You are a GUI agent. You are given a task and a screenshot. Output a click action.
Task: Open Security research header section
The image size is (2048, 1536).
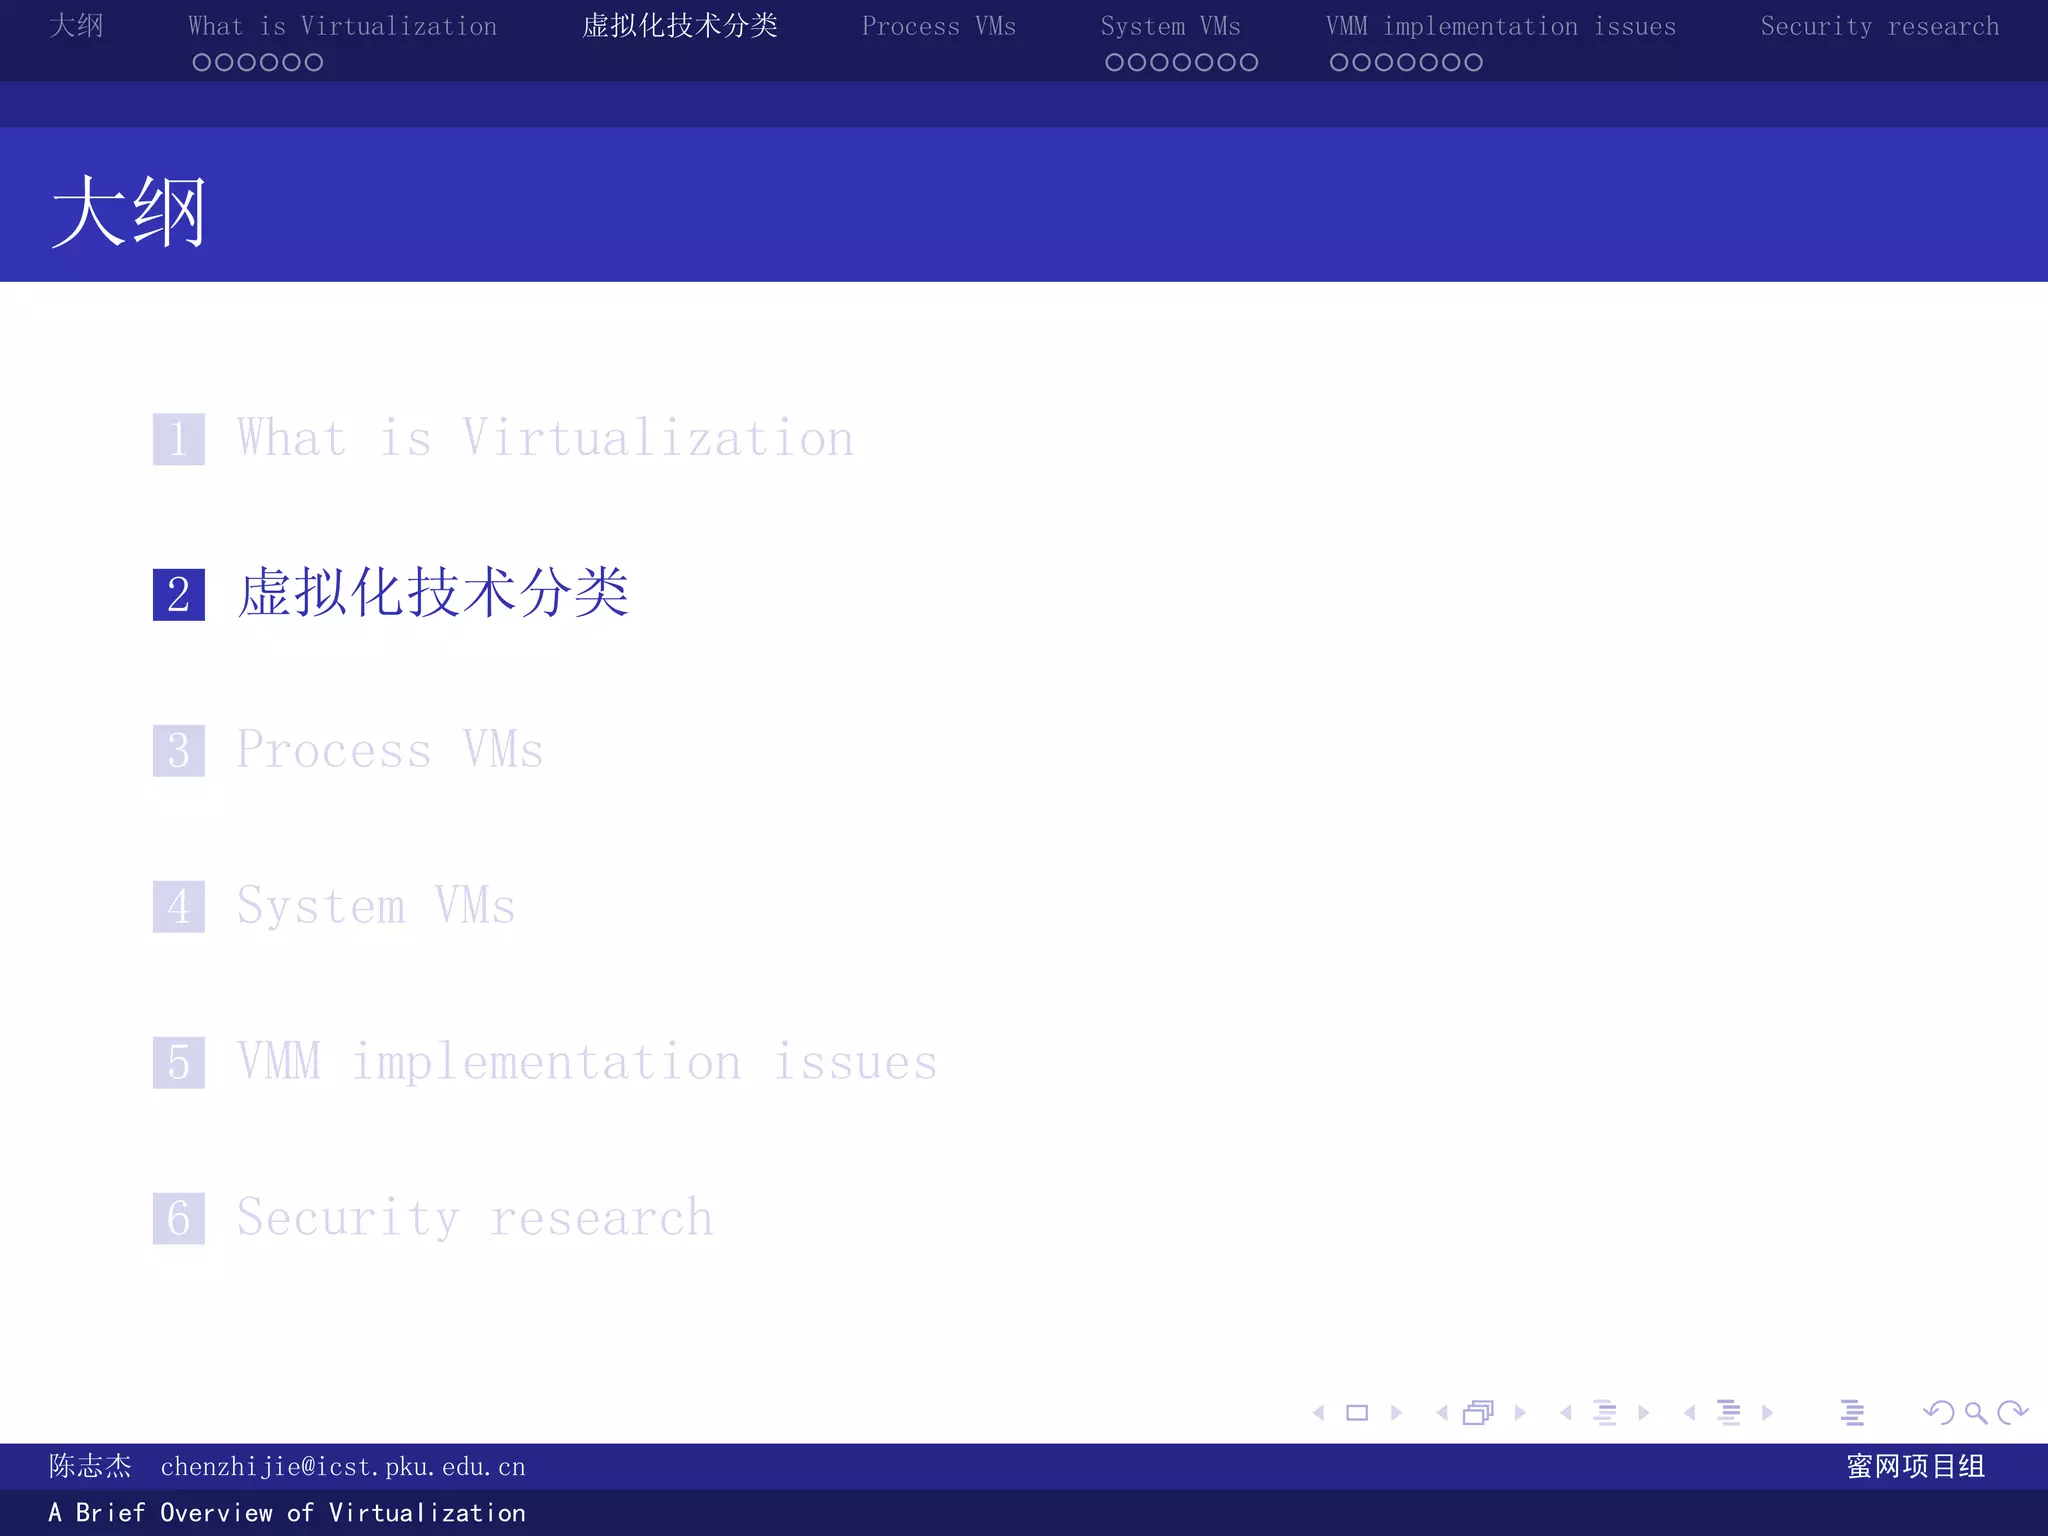[x=1880, y=26]
